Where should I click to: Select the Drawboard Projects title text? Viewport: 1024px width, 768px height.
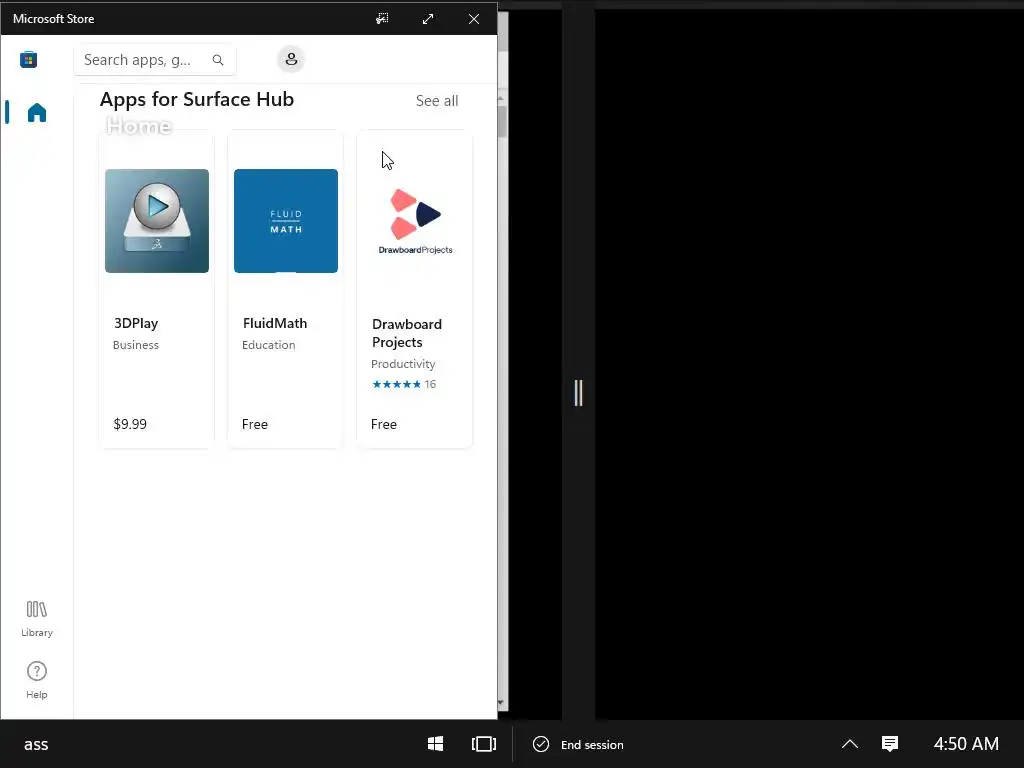click(x=407, y=333)
